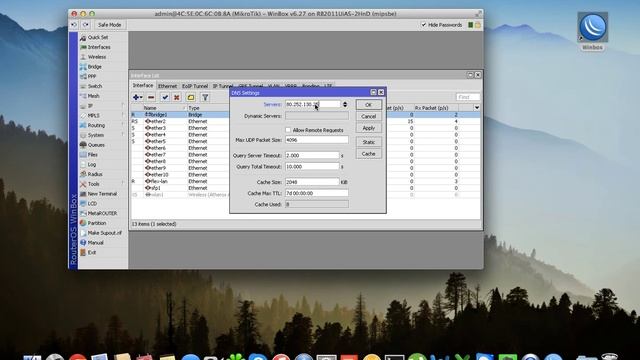Switch to the Interface tab
The image size is (640, 360).
(x=143, y=86)
